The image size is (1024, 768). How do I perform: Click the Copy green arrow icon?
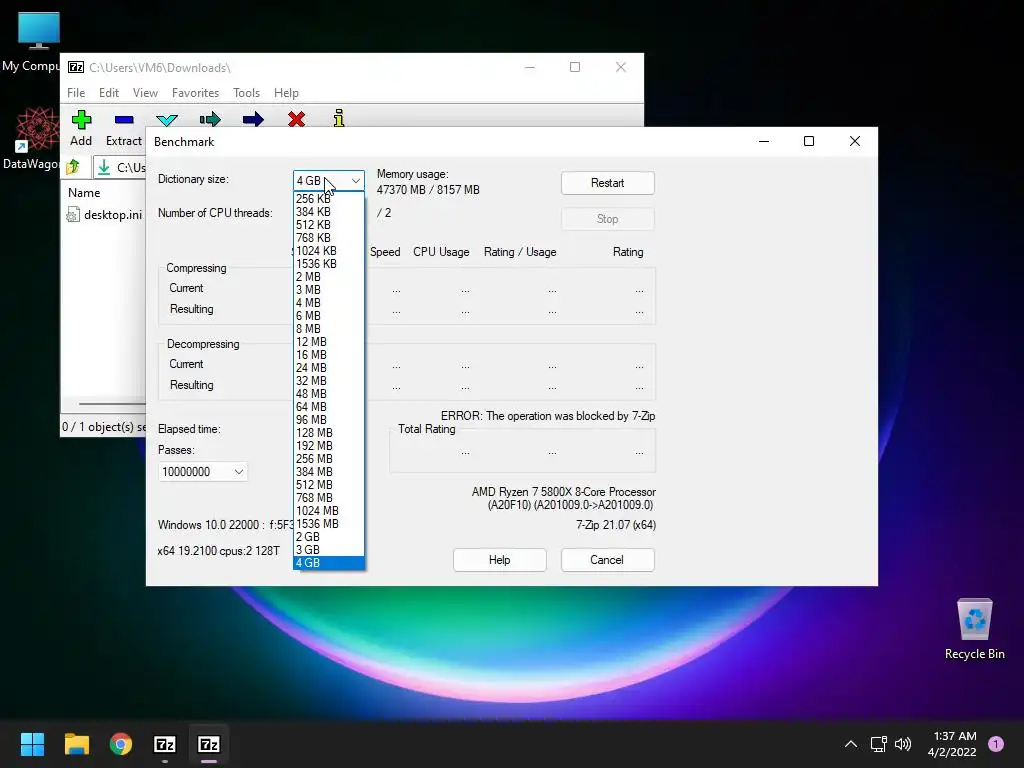pos(210,119)
